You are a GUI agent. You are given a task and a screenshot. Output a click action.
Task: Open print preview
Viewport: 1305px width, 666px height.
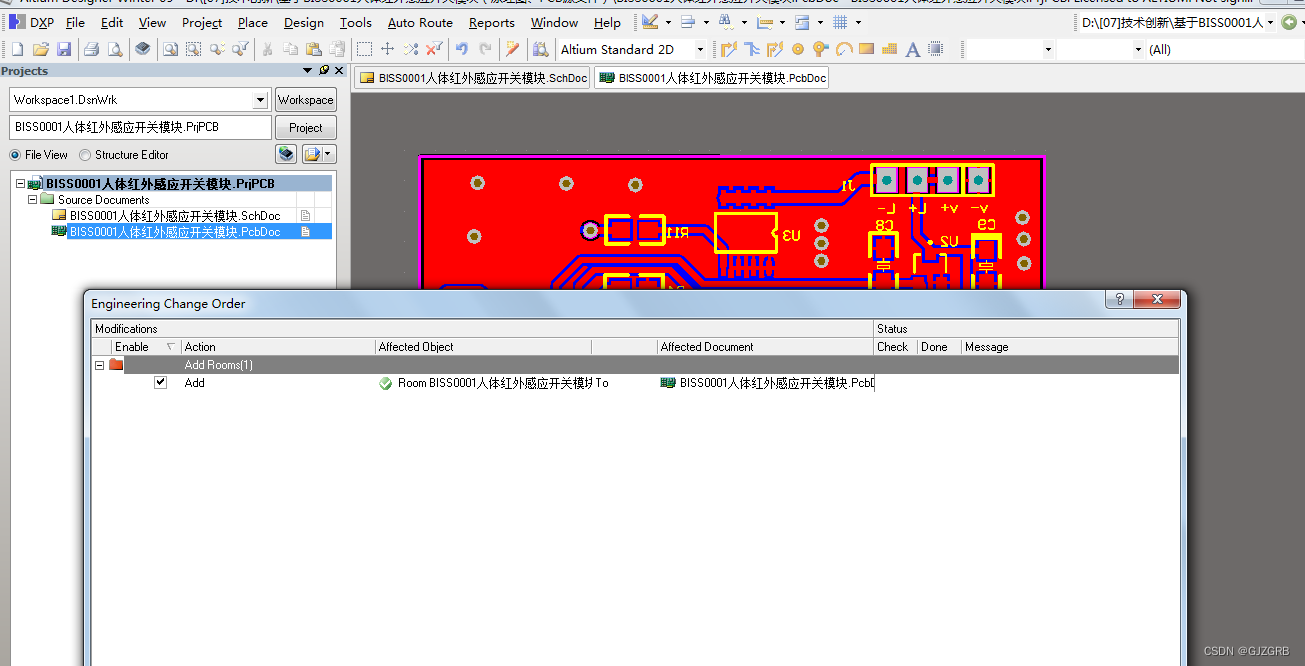pos(115,49)
